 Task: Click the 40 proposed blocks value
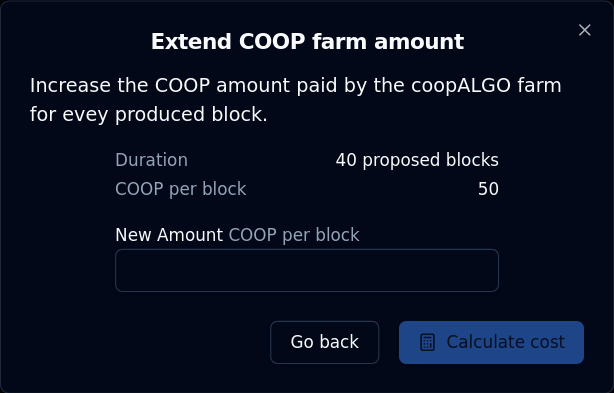tap(417, 160)
